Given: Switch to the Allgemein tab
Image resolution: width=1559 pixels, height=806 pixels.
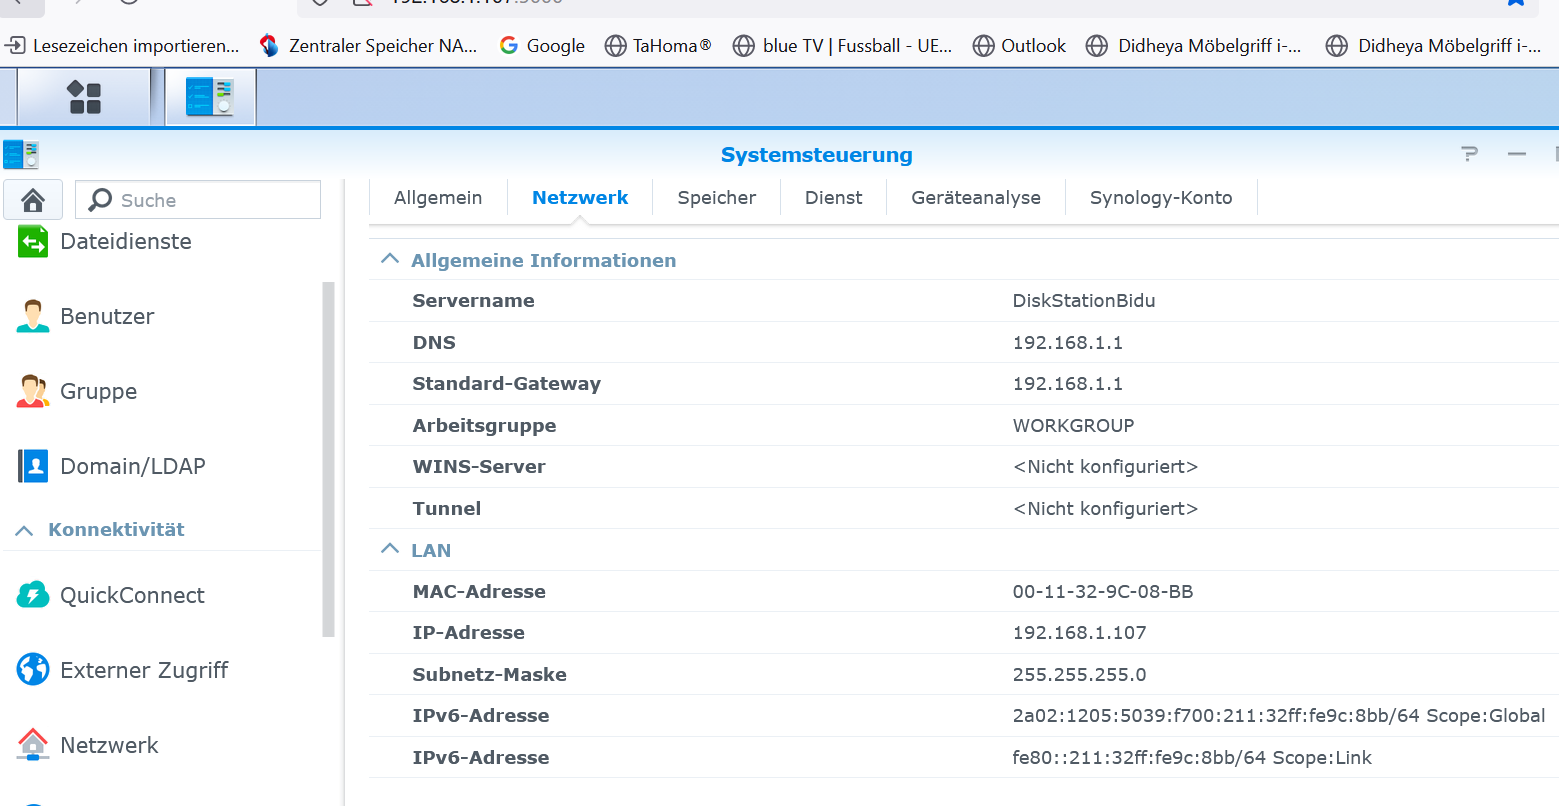Looking at the screenshot, I should 438,198.
